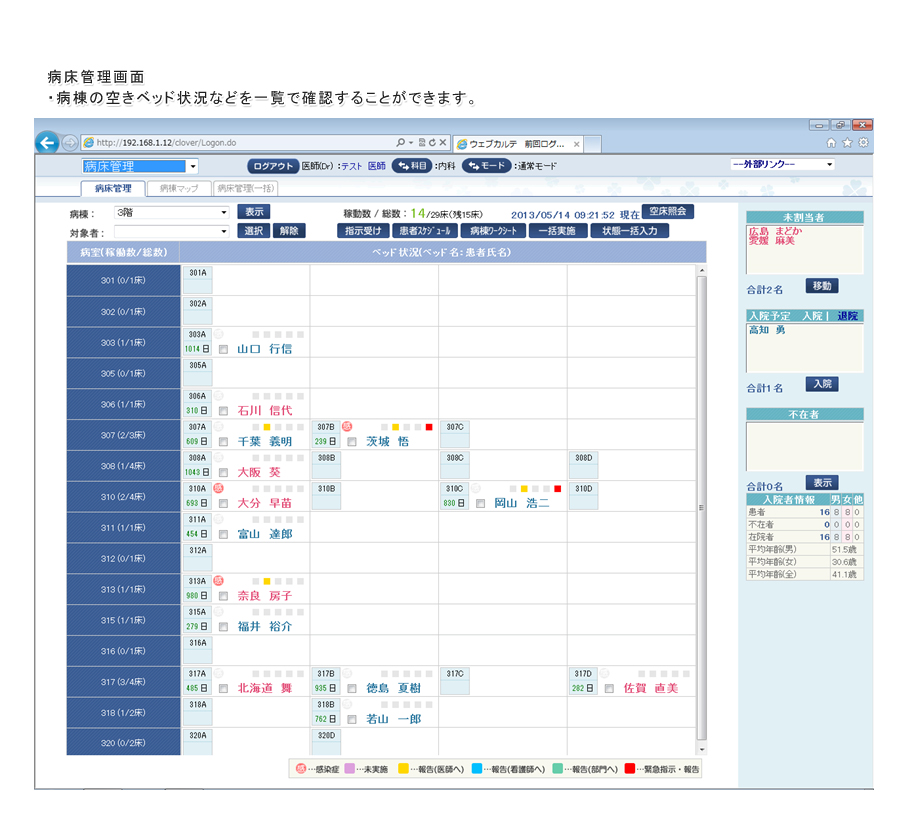This screenshot has height=822, width=921.
Task: Switch to the 病床管理 tab
Action: click(x=113, y=189)
